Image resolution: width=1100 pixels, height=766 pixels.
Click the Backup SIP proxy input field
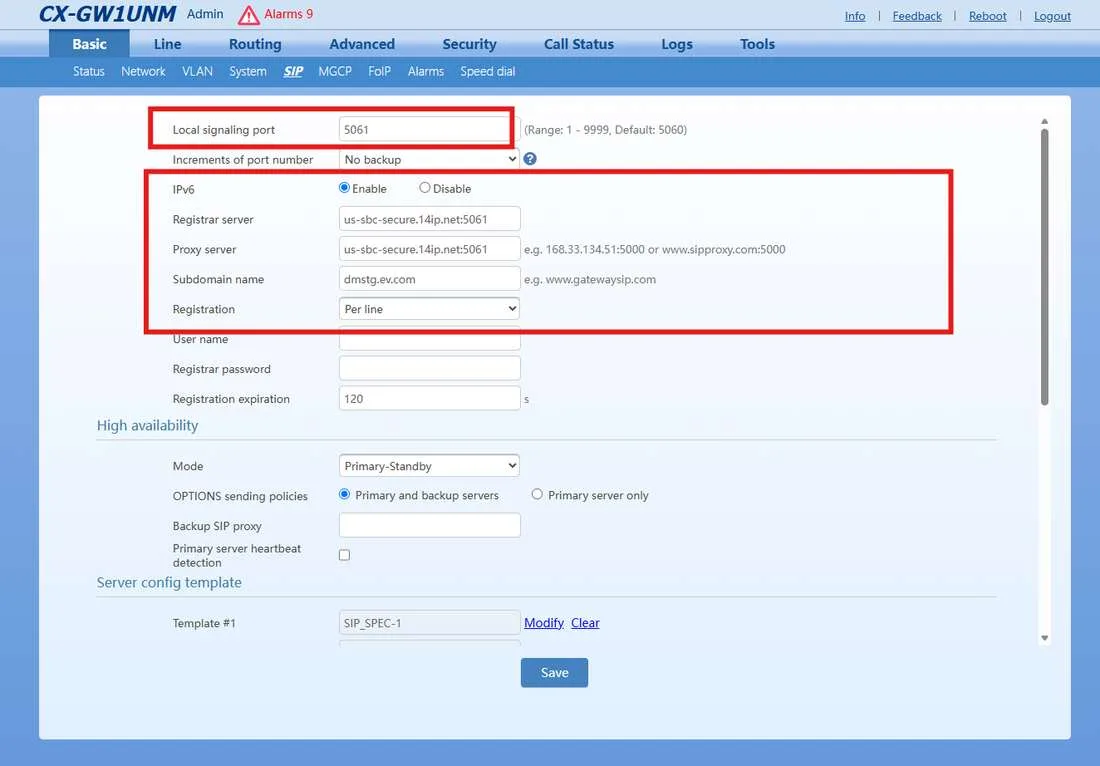(x=429, y=525)
